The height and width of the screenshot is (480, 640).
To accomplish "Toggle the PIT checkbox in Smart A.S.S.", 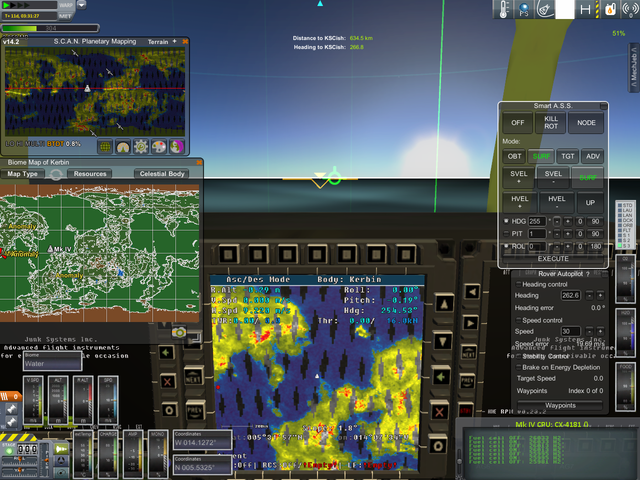I will pyautogui.click(x=507, y=233).
